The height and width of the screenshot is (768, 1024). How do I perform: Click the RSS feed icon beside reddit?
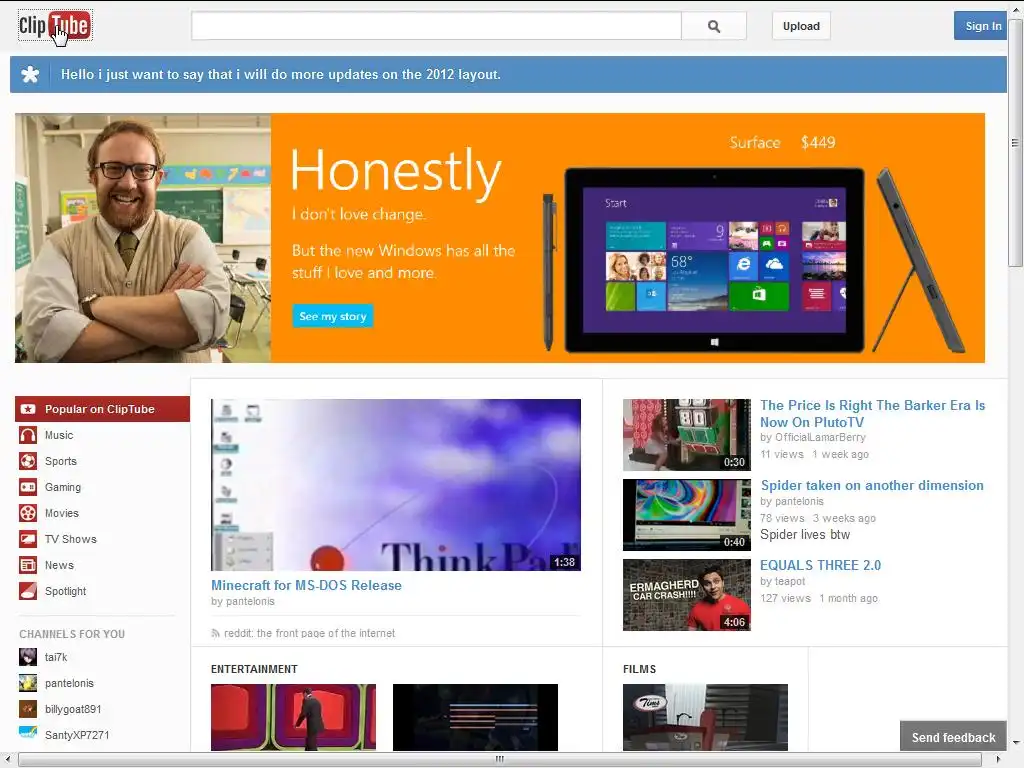216,633
